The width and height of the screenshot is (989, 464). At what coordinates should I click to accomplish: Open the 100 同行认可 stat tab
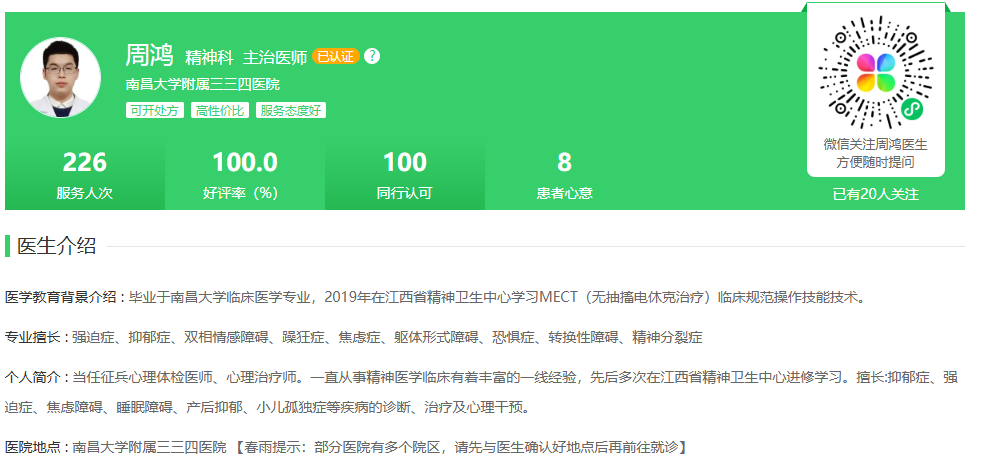(x=405, y=176)
